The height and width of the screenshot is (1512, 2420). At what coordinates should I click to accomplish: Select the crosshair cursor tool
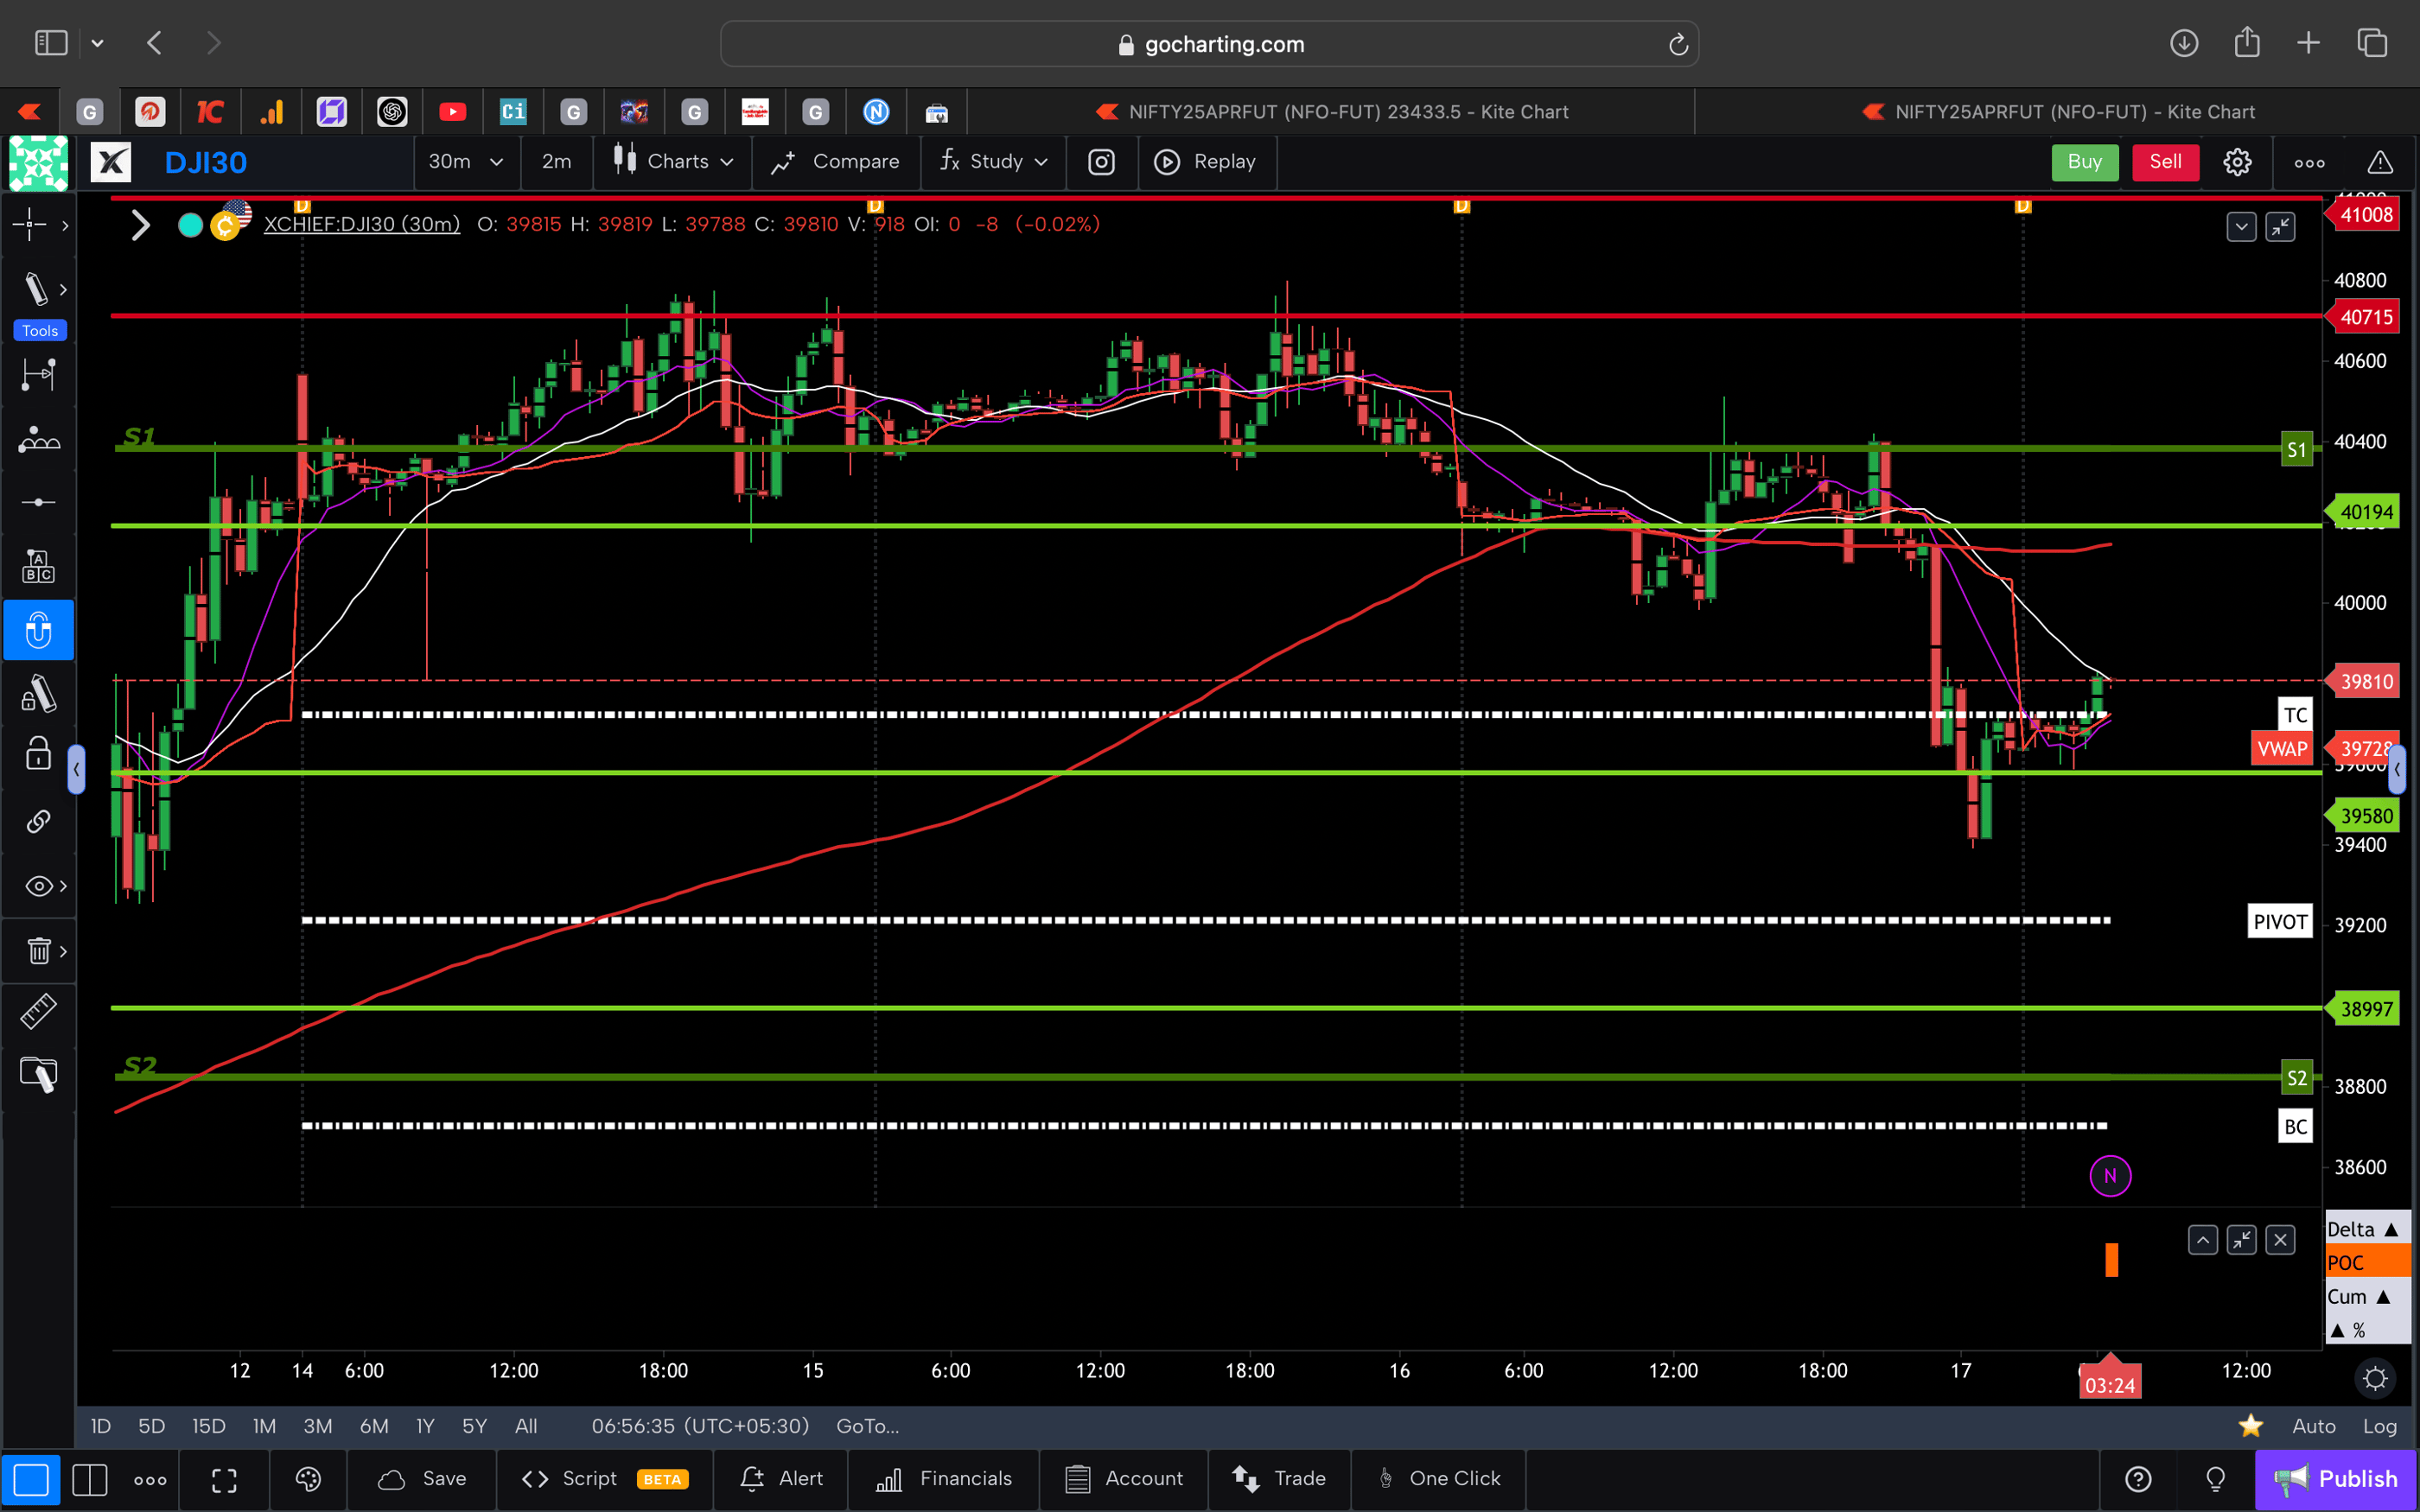coord(29,225)
